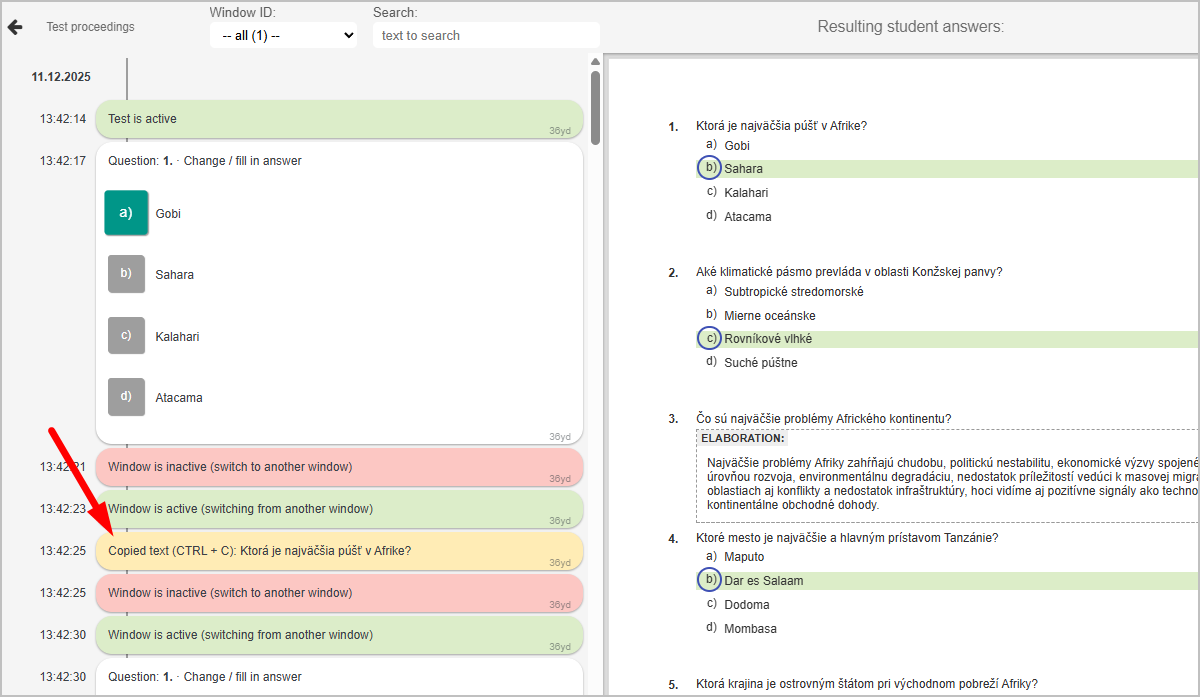Click 'Window is active' entry at 13:42:23
Viewport: 1200px width, 697px height.
click(339, 509)
